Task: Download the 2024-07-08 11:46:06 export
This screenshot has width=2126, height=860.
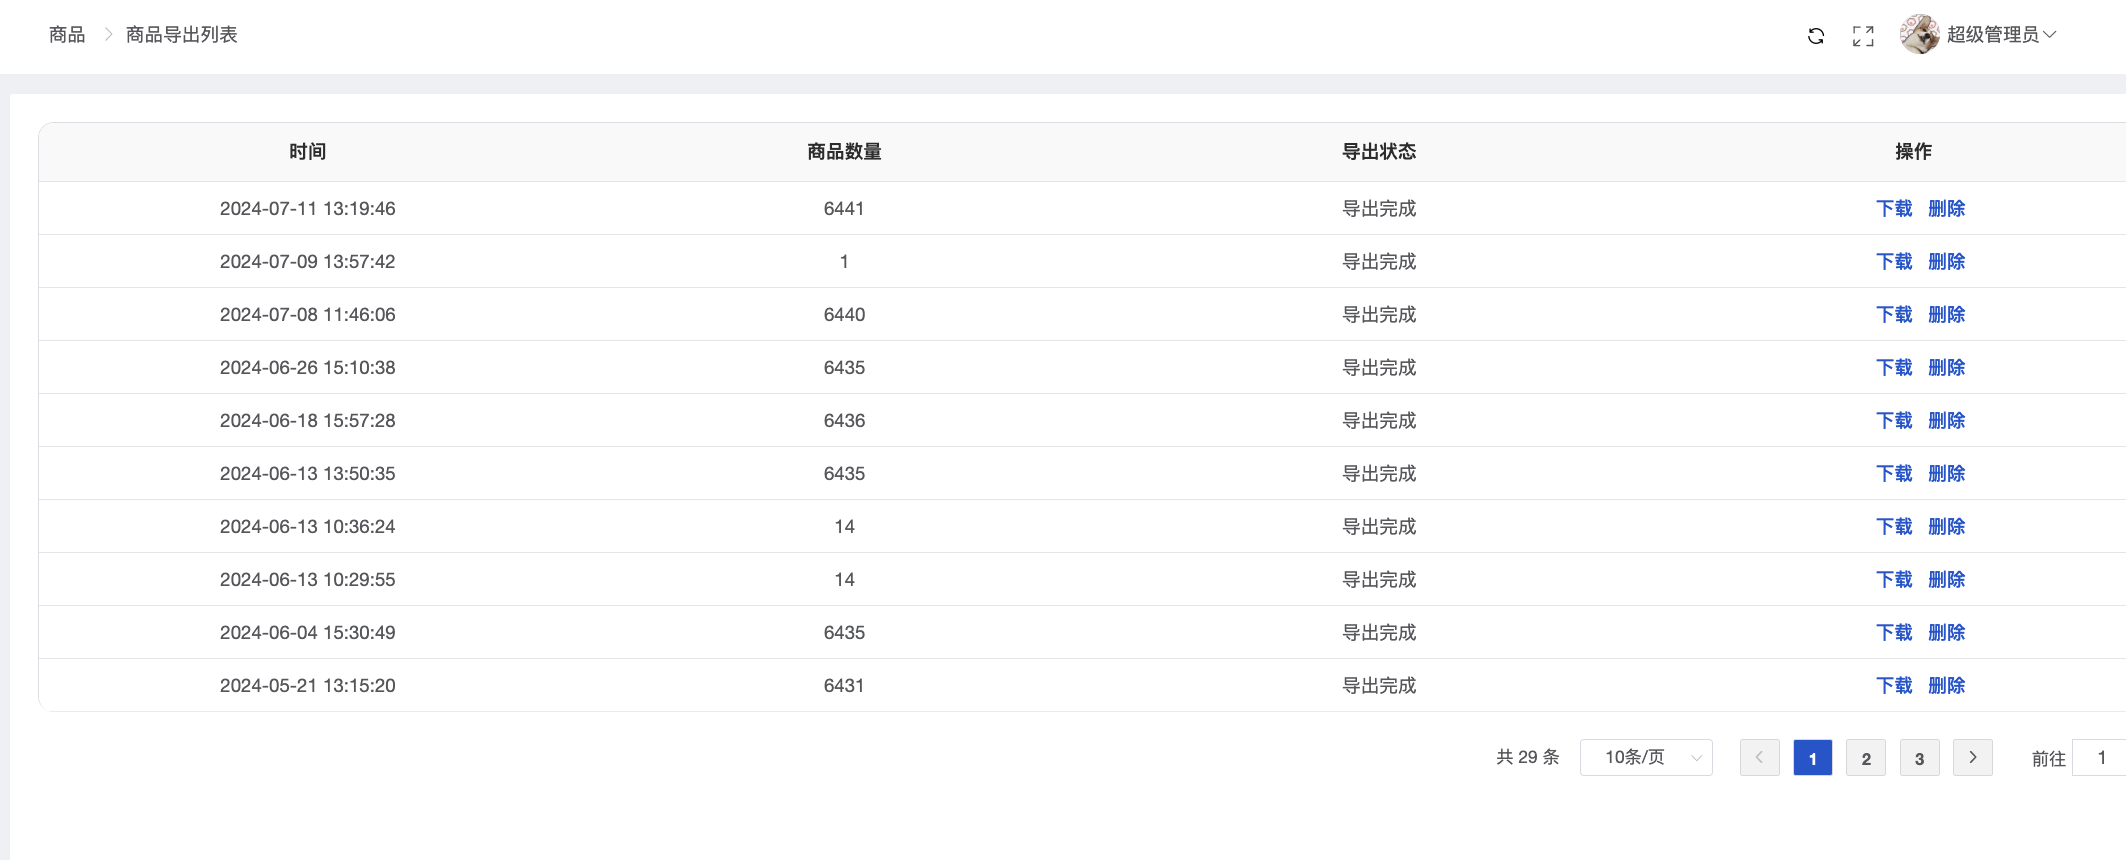Action: click(x=1893, y=314)
